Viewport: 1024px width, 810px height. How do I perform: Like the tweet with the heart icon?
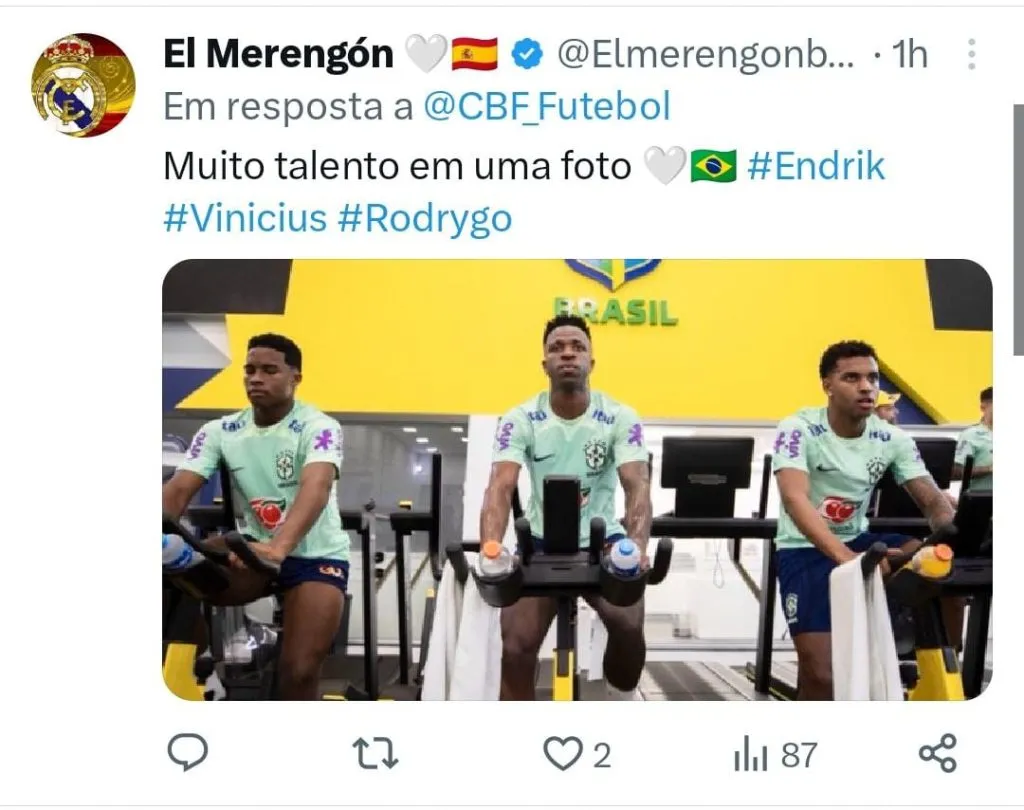pyautogui.click(x=562, y=754)
